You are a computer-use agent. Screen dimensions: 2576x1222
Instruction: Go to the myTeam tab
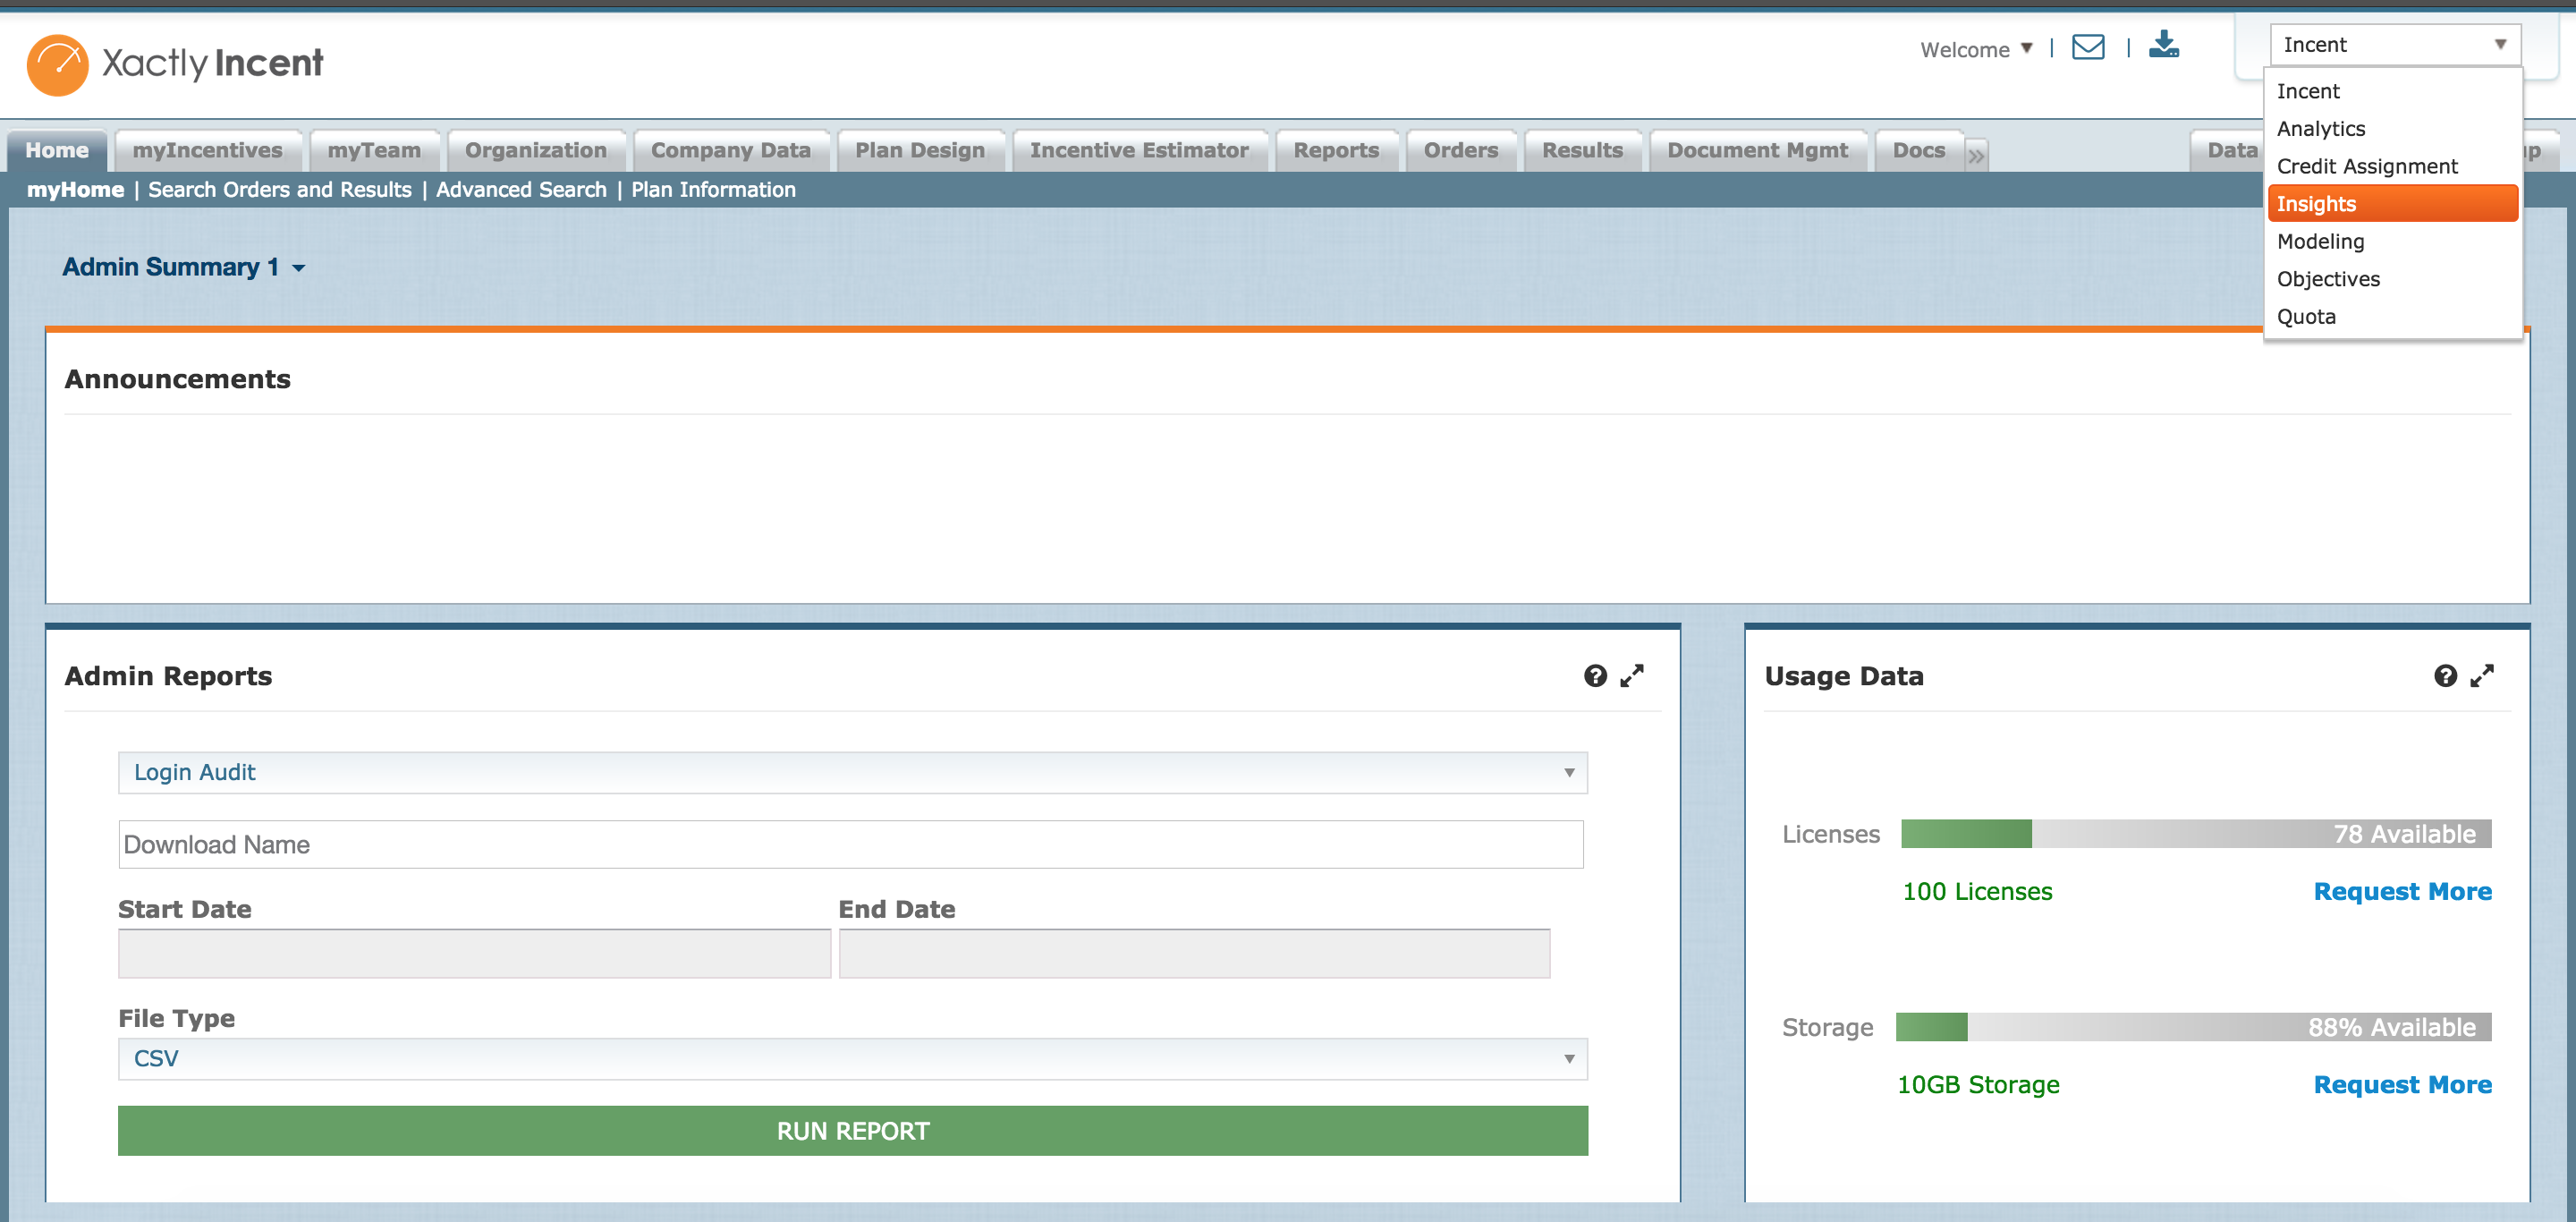374,150
